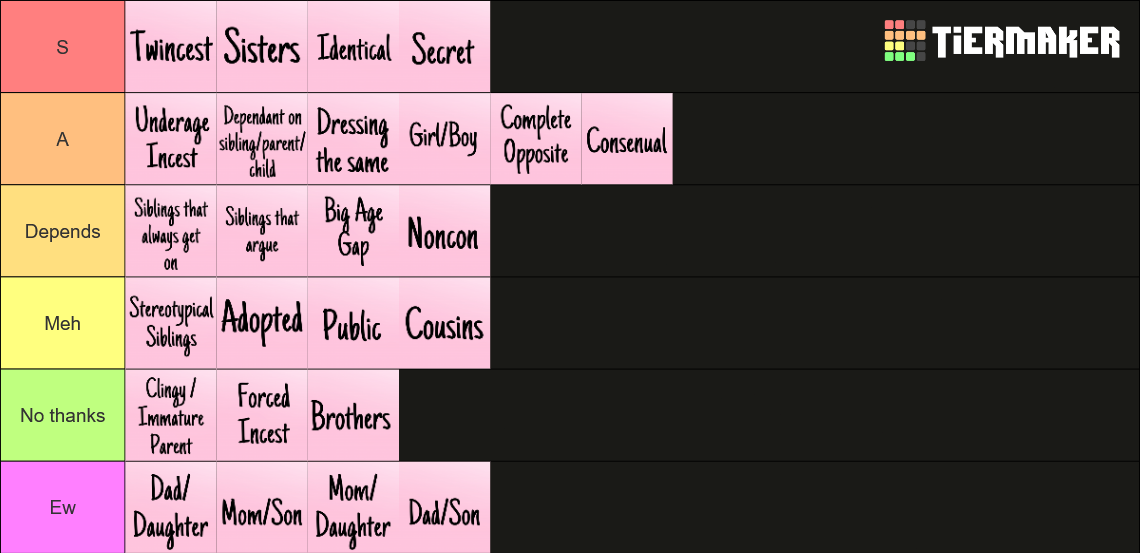The image size is (1140, 553).
Task: Select the red S tier label
Action: click(x=63, y=47)
